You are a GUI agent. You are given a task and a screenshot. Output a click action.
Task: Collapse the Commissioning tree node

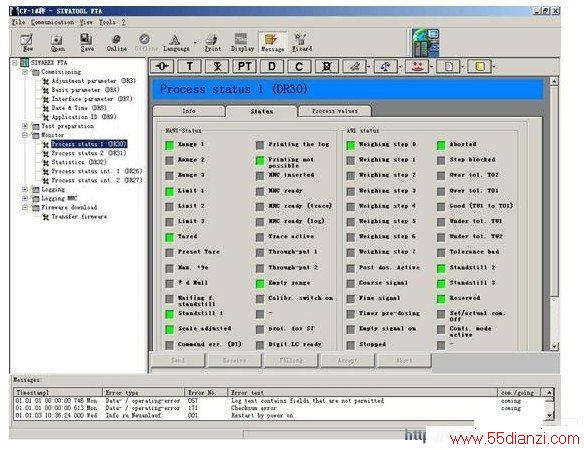25,72
